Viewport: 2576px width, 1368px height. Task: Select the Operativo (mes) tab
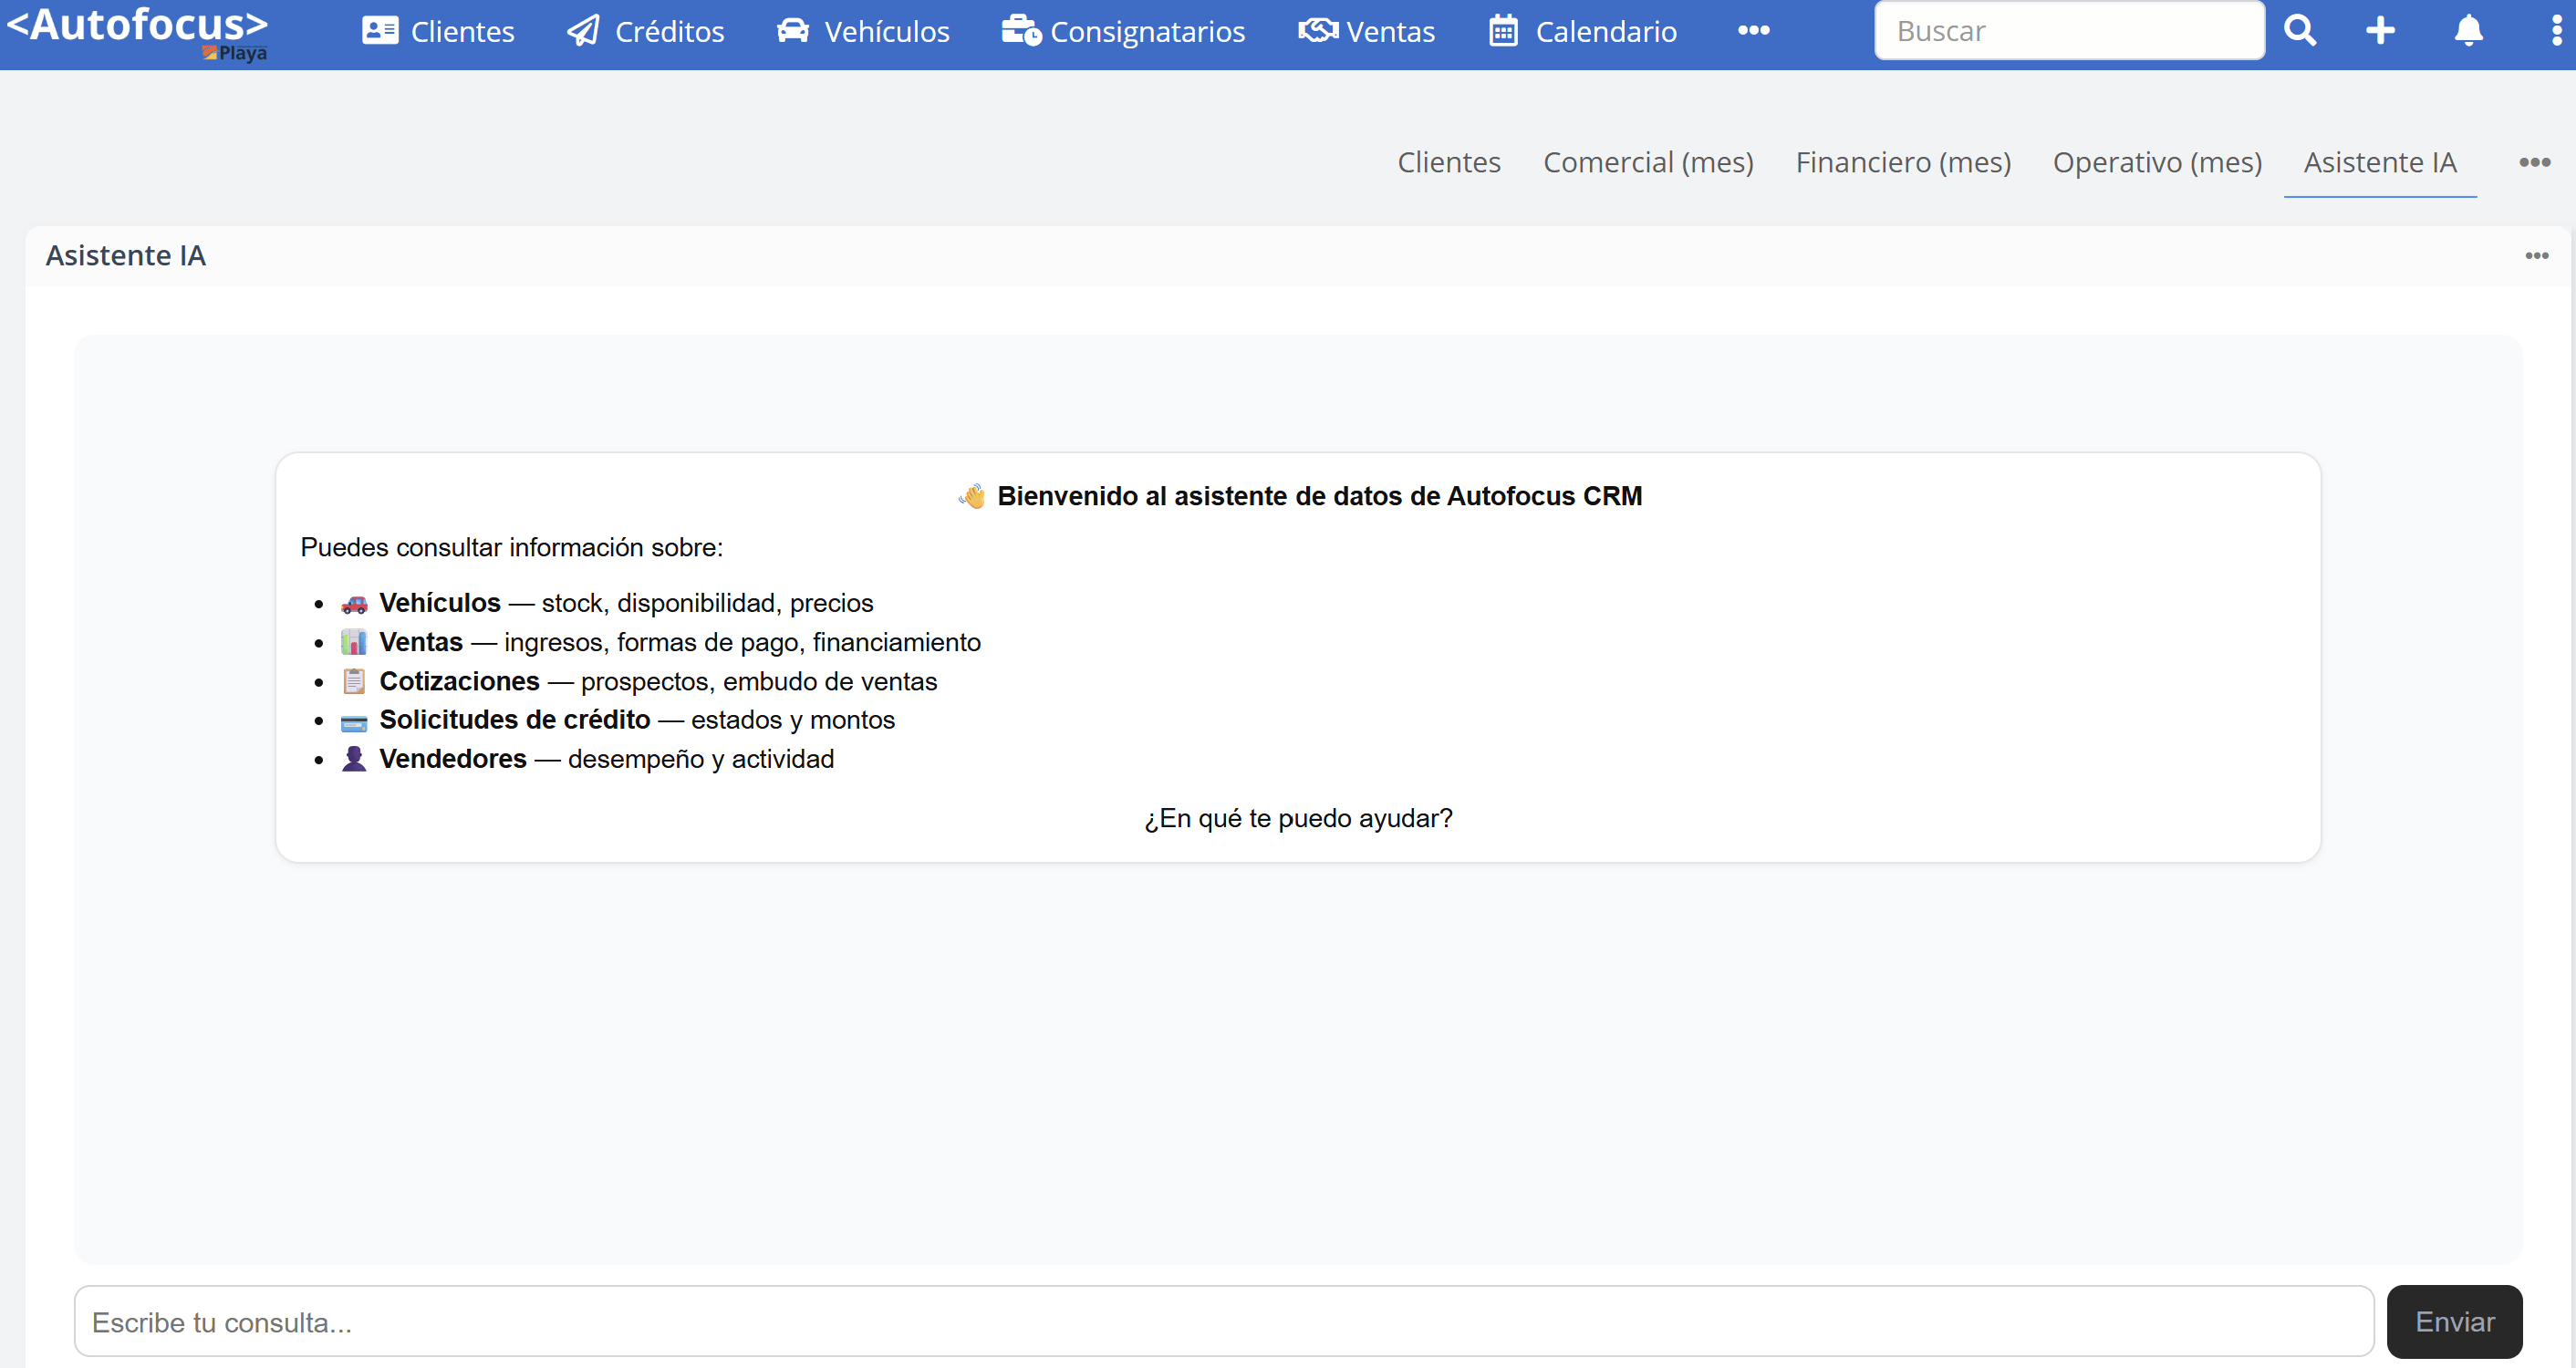pos(2157,162)
